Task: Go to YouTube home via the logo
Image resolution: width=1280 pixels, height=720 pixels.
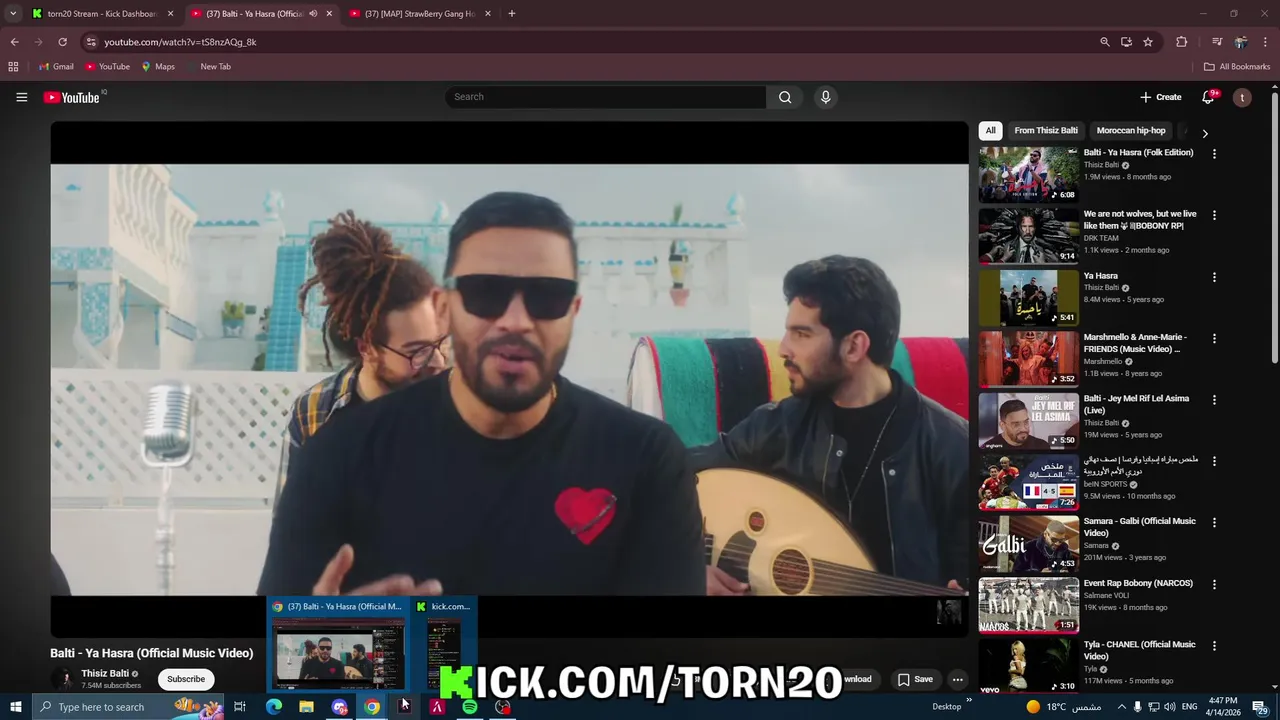Action: 72,97
